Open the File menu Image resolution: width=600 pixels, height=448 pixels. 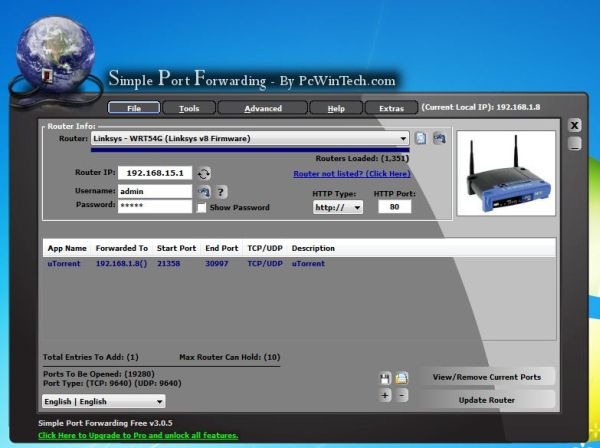click(134, 108)
